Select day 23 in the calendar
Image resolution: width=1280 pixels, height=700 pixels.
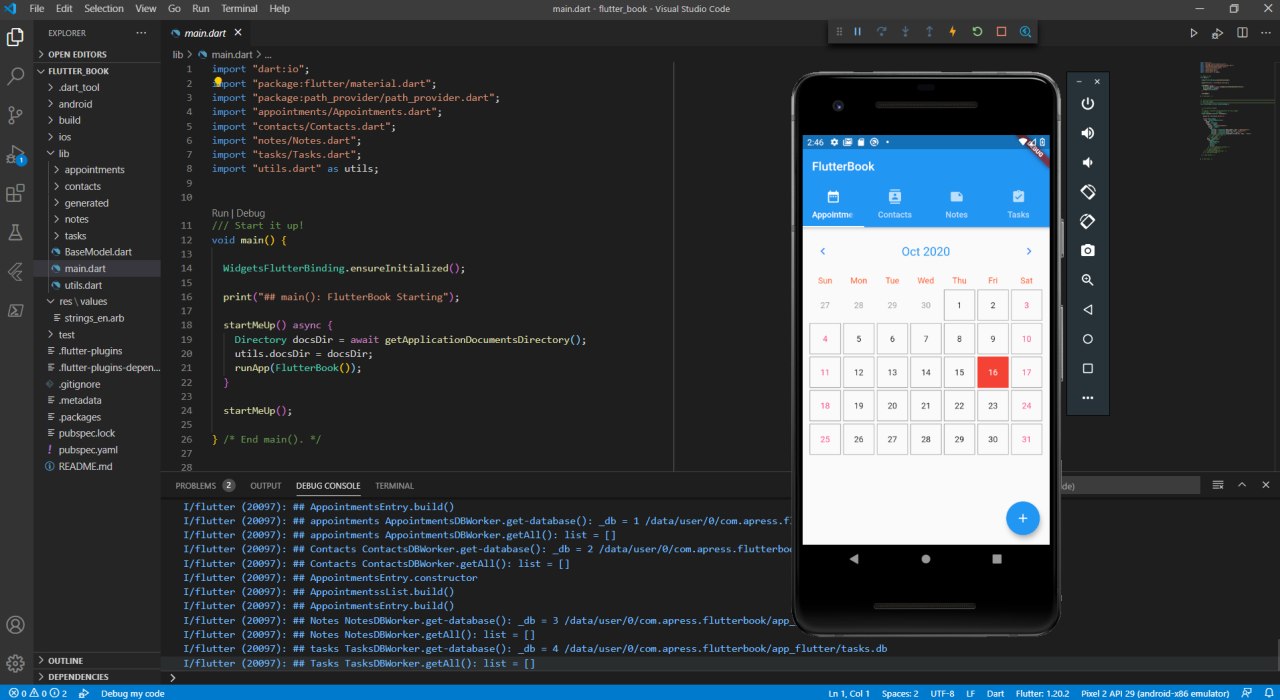(x=992, y=406)
